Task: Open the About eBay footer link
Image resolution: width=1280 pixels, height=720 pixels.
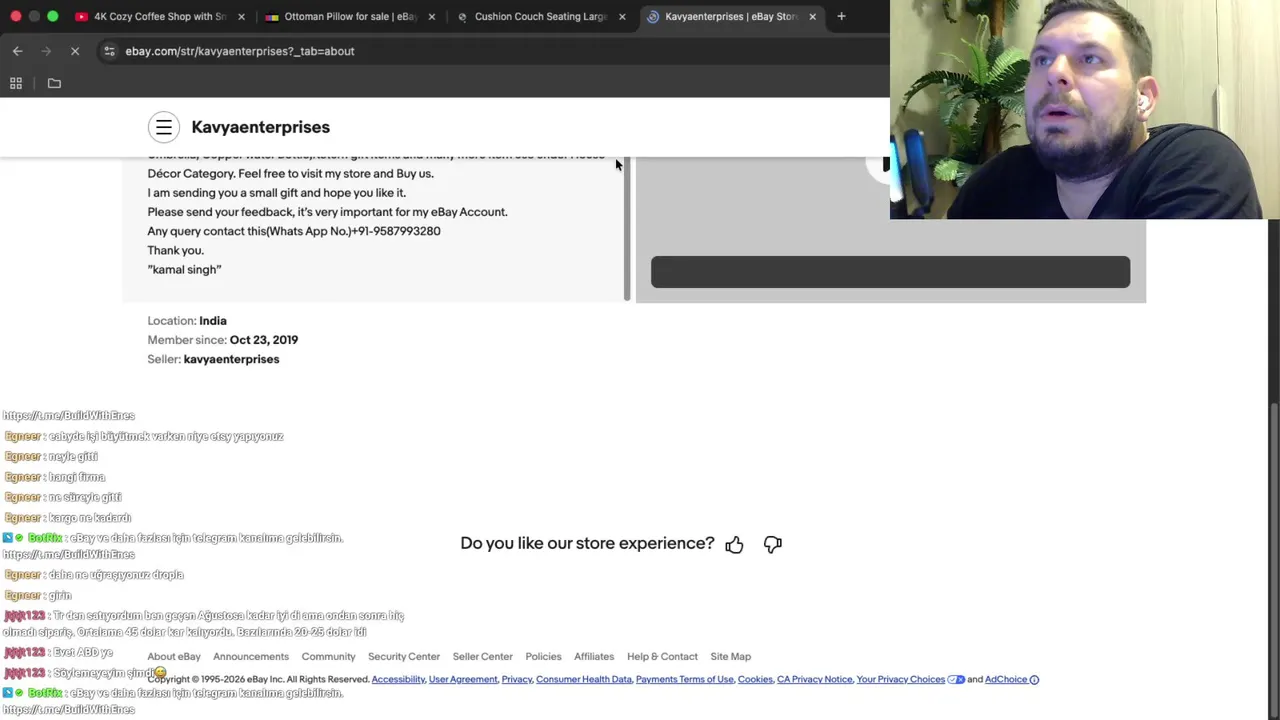Action: 174,657
